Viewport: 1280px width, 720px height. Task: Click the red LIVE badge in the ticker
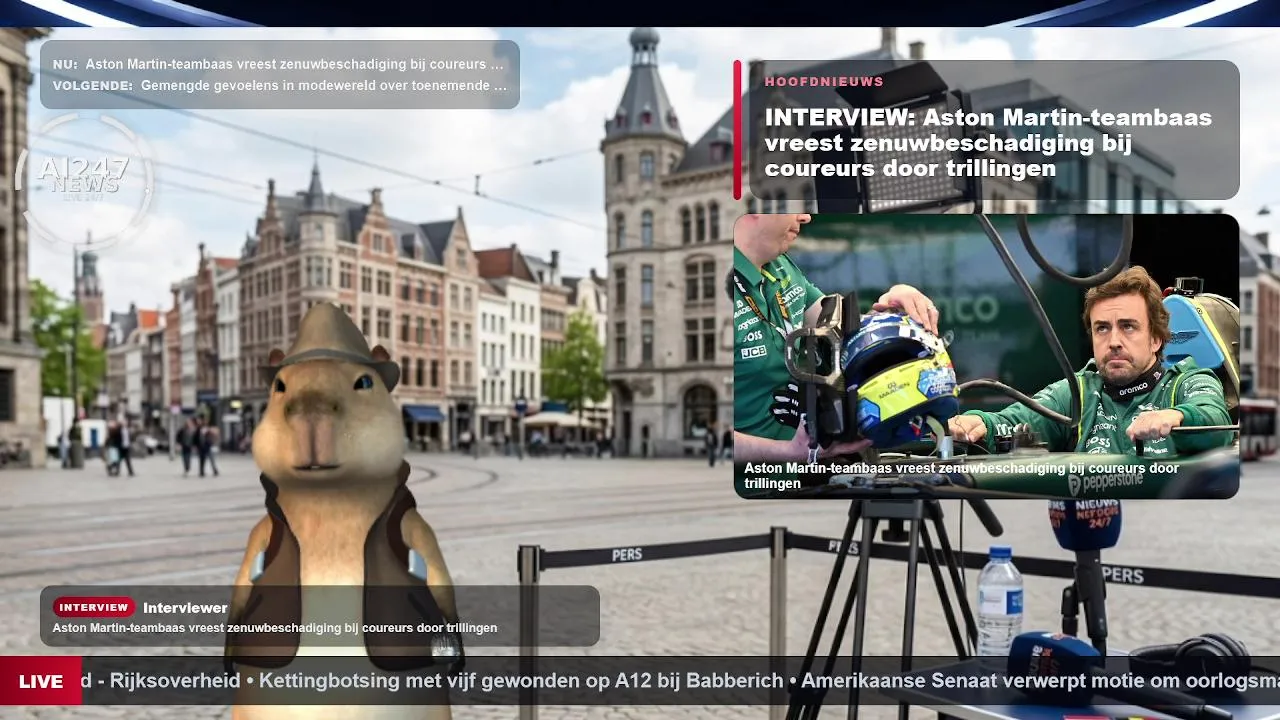point(41,681)
